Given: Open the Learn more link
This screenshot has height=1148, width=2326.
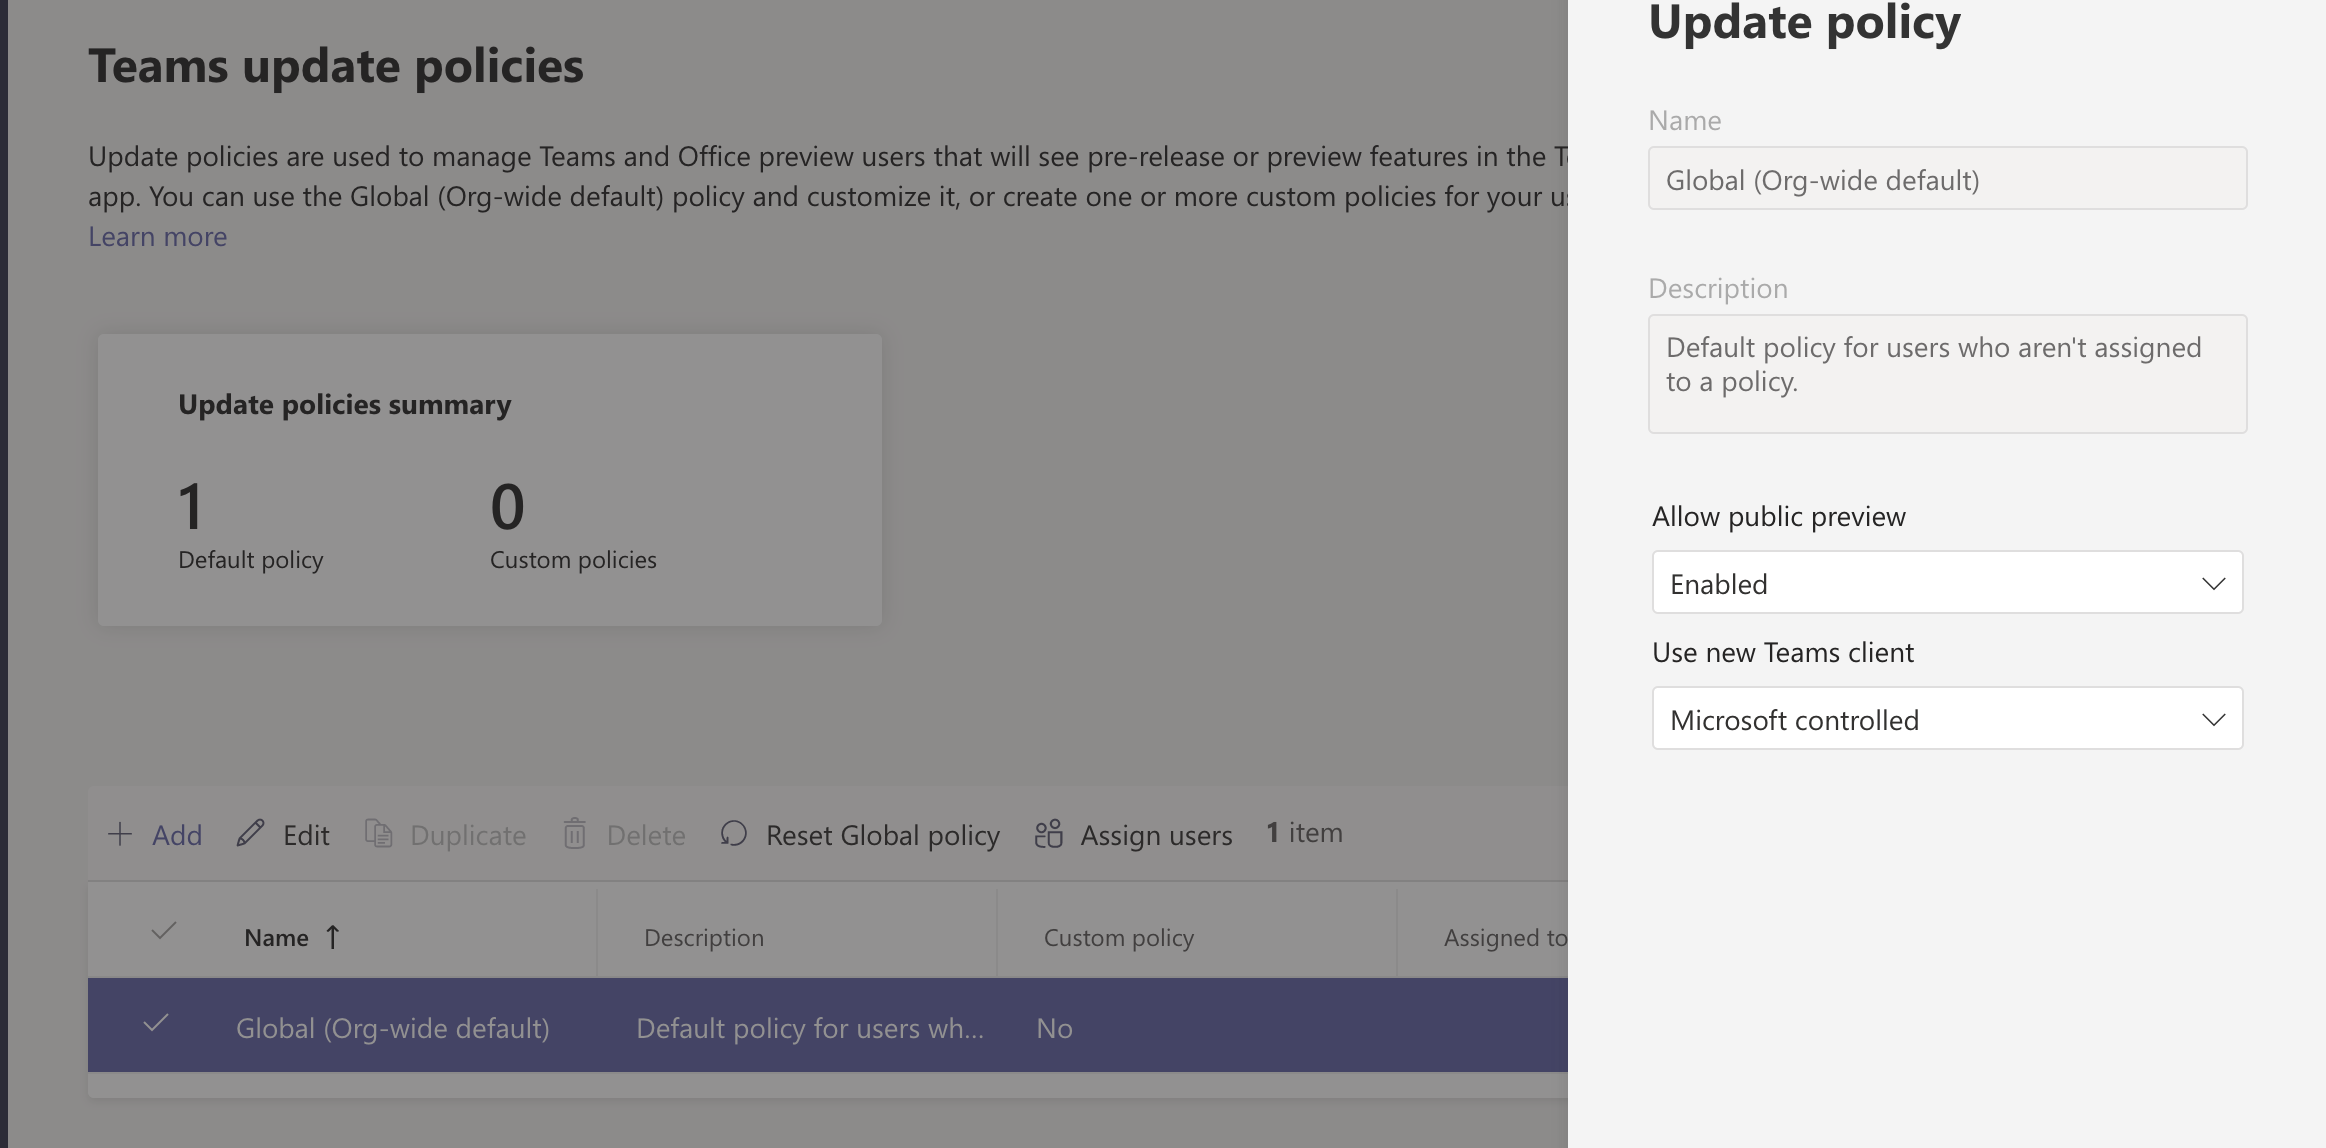Looking at the screenshot, I should [x=158, y=237].
